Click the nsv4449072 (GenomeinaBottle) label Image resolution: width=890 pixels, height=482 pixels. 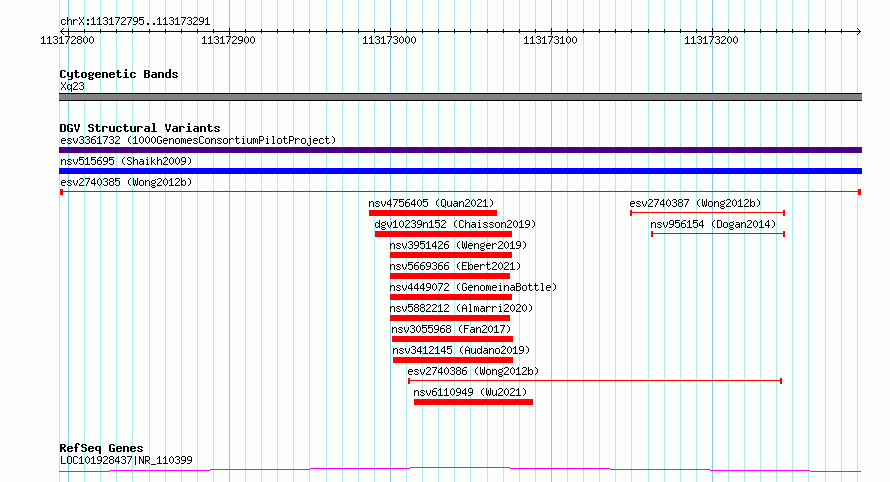(473, 287)
